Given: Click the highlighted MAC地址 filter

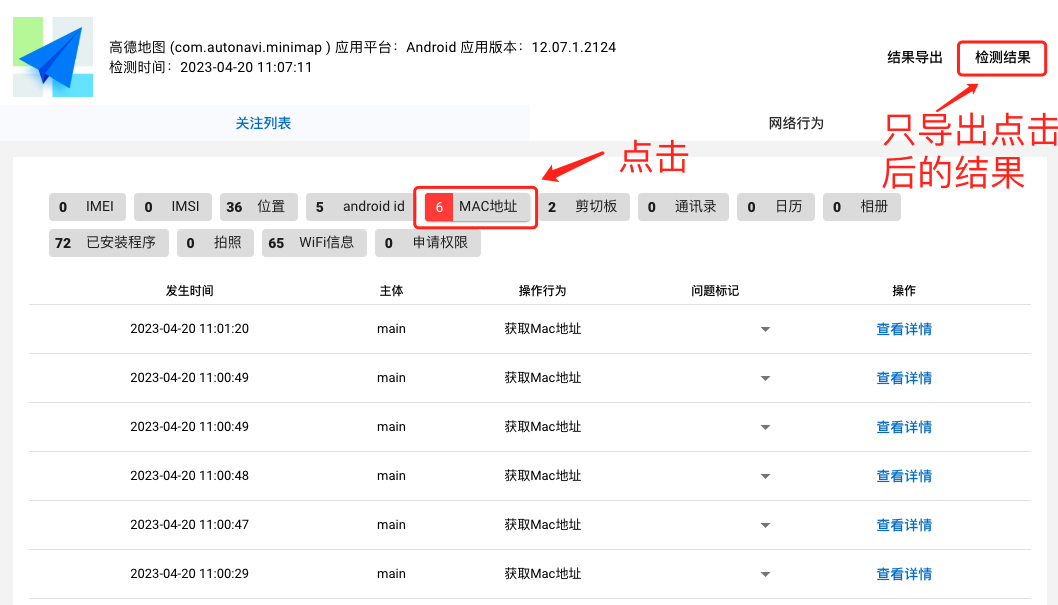Looking at the screenshot, I should [x=475, y=206].
